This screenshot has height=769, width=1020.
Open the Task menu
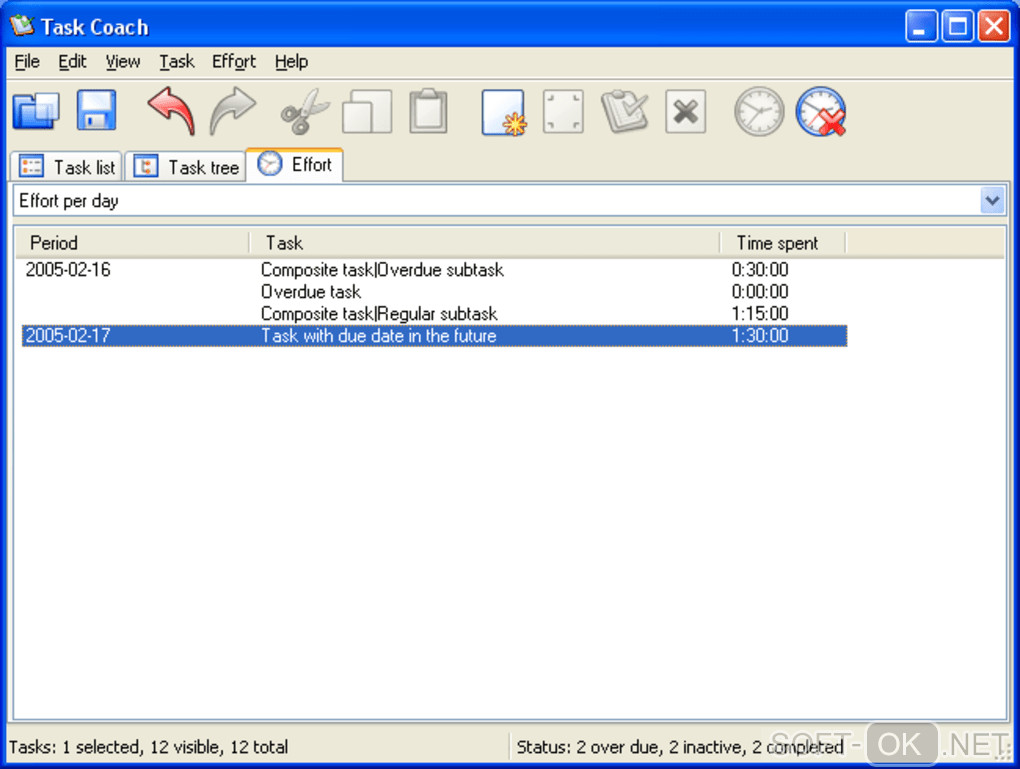(177, 62)
